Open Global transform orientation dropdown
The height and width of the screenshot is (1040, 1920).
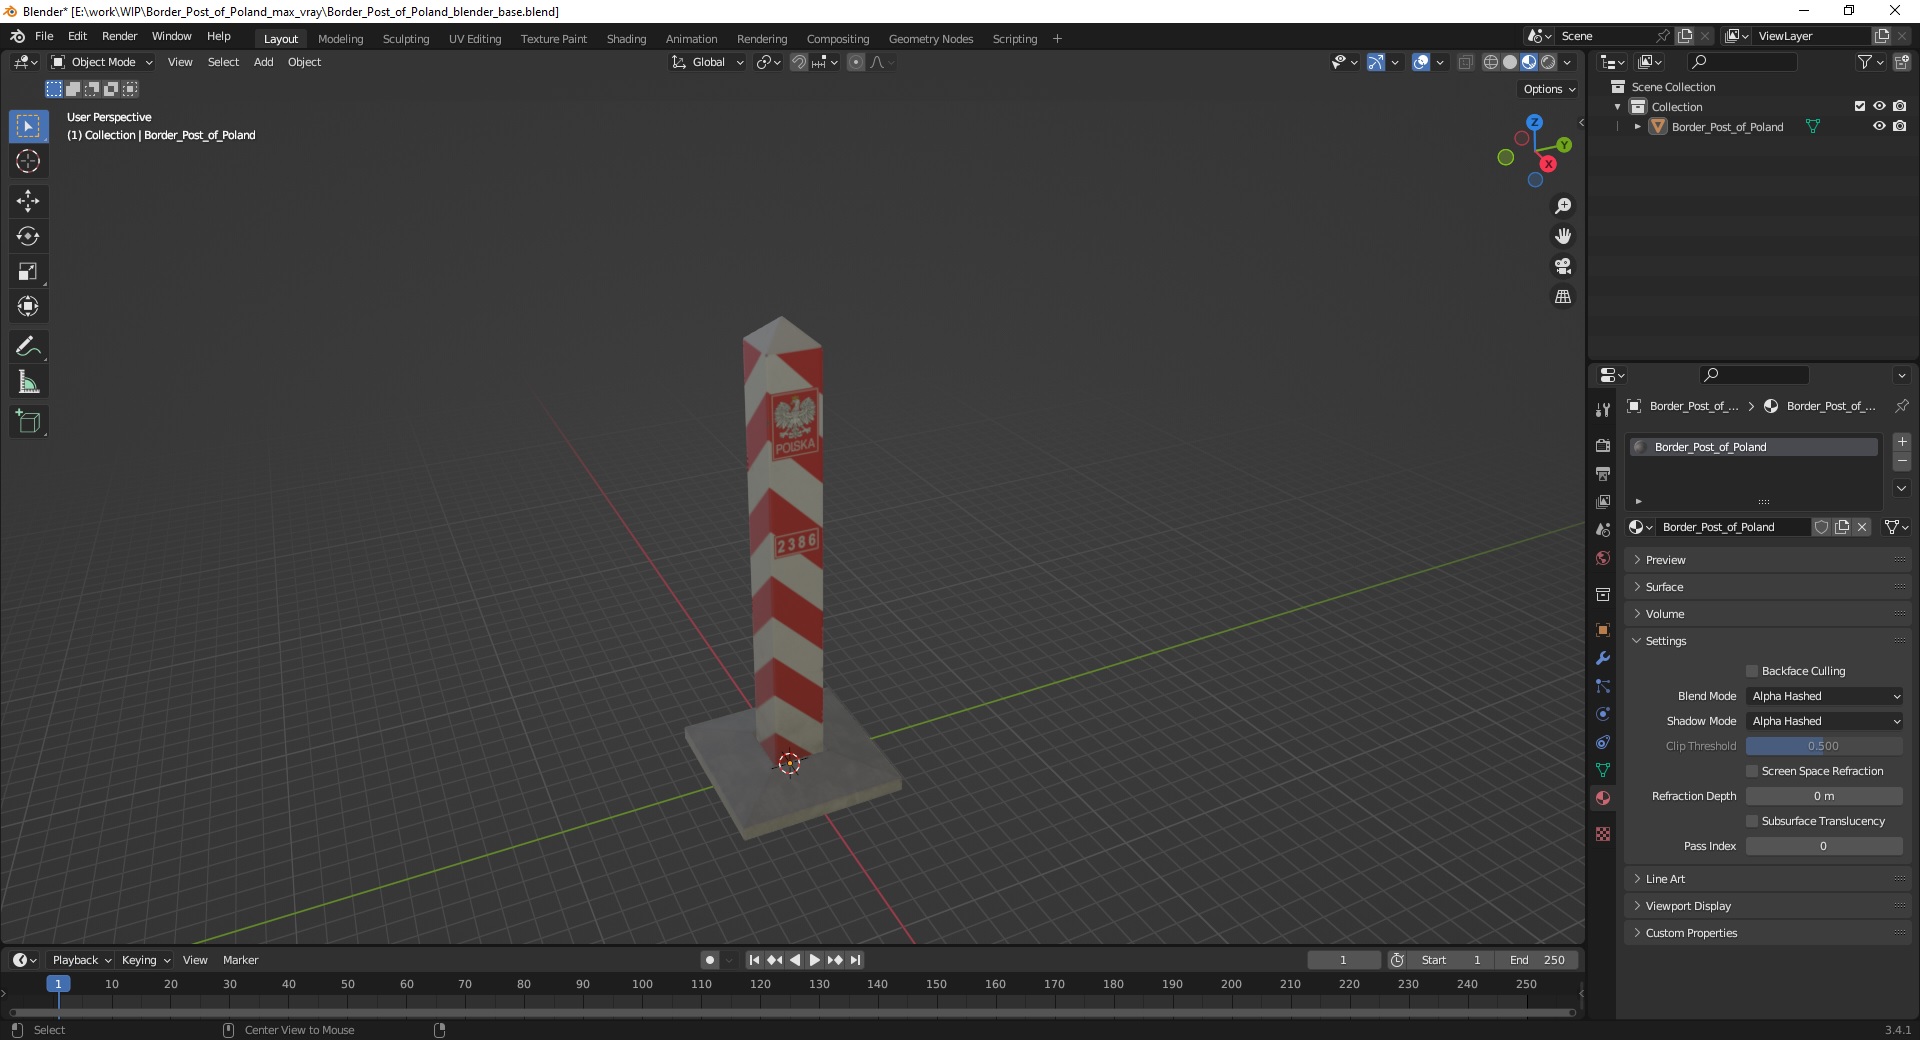(707, 62)
